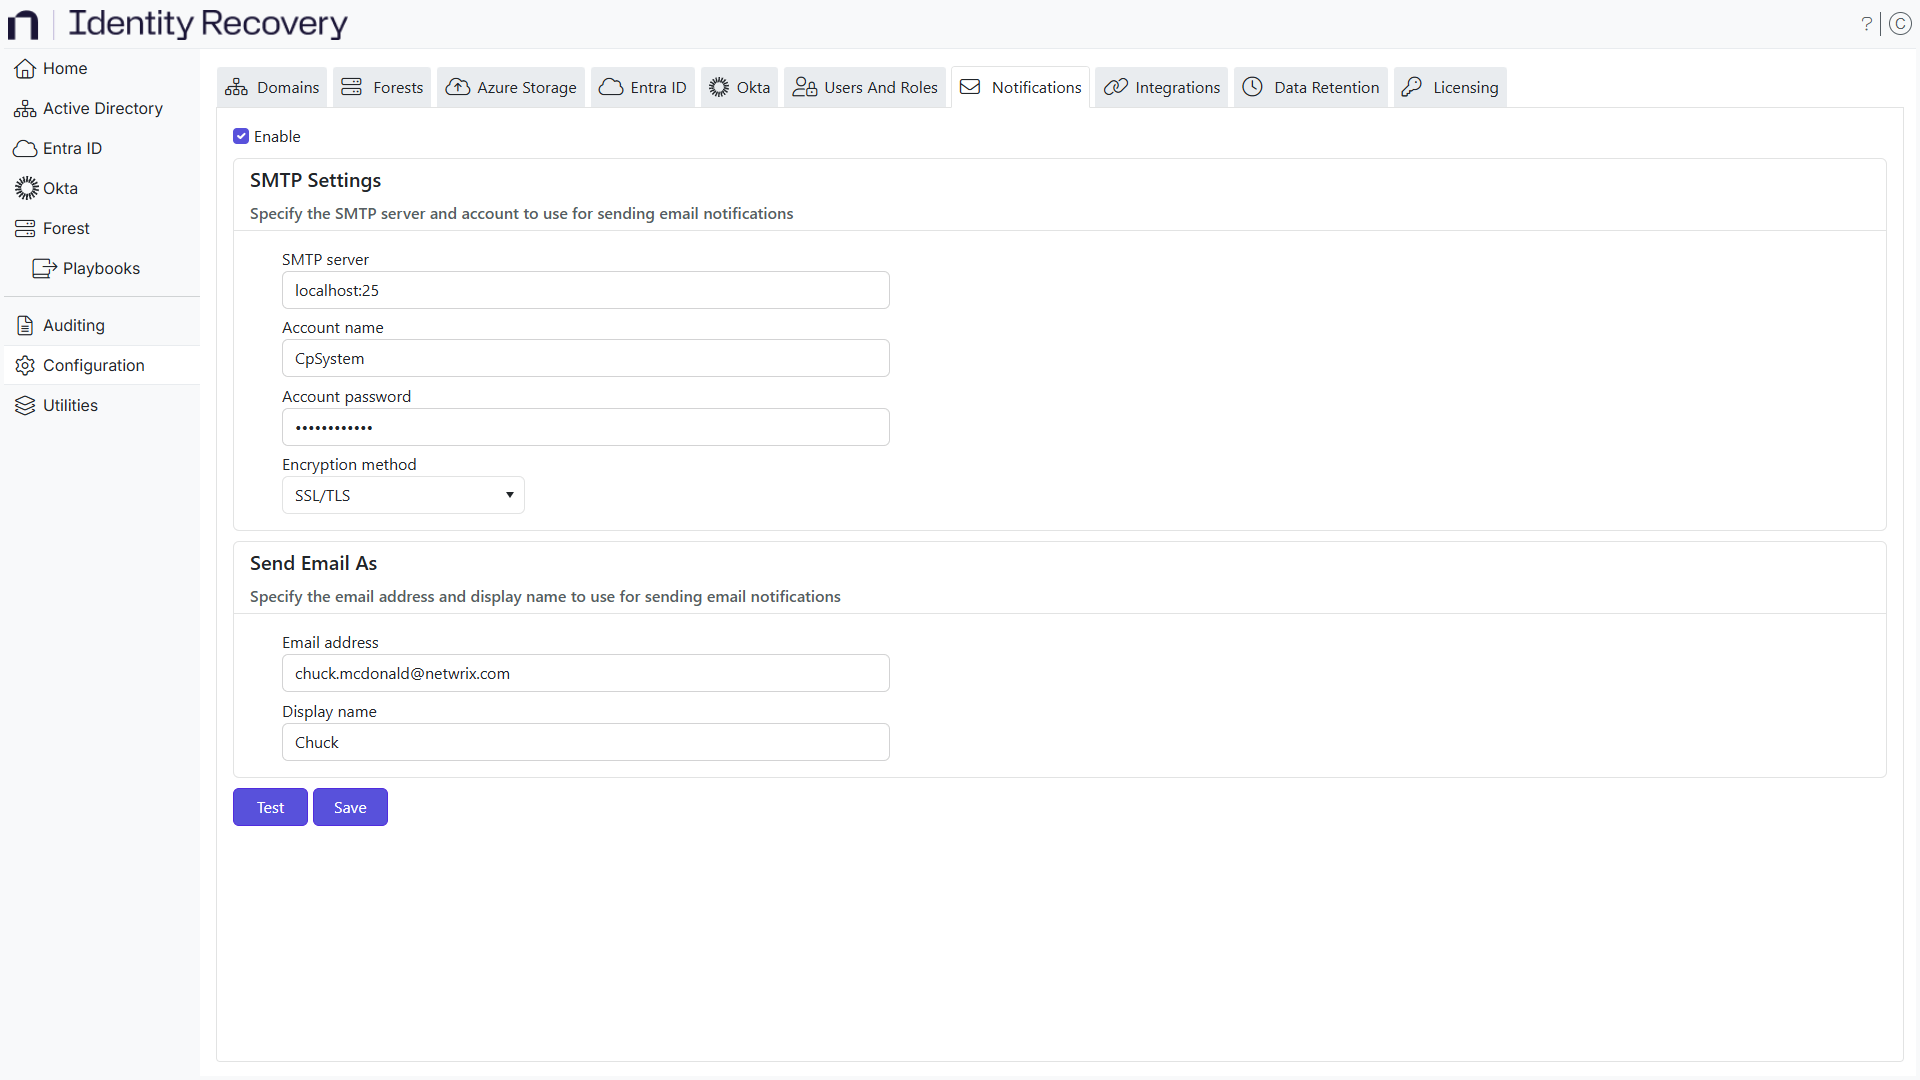Screen dimensions: 1920x1080
Task: Open the Okta sidebar icon
Action: coord(23,188)
